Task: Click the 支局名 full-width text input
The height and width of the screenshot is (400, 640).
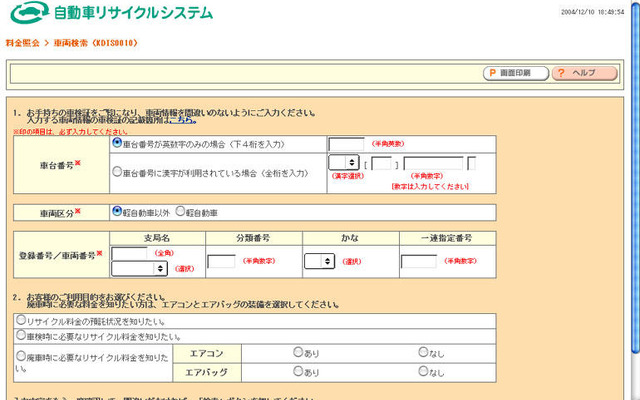Action: [x=130, y=254]
